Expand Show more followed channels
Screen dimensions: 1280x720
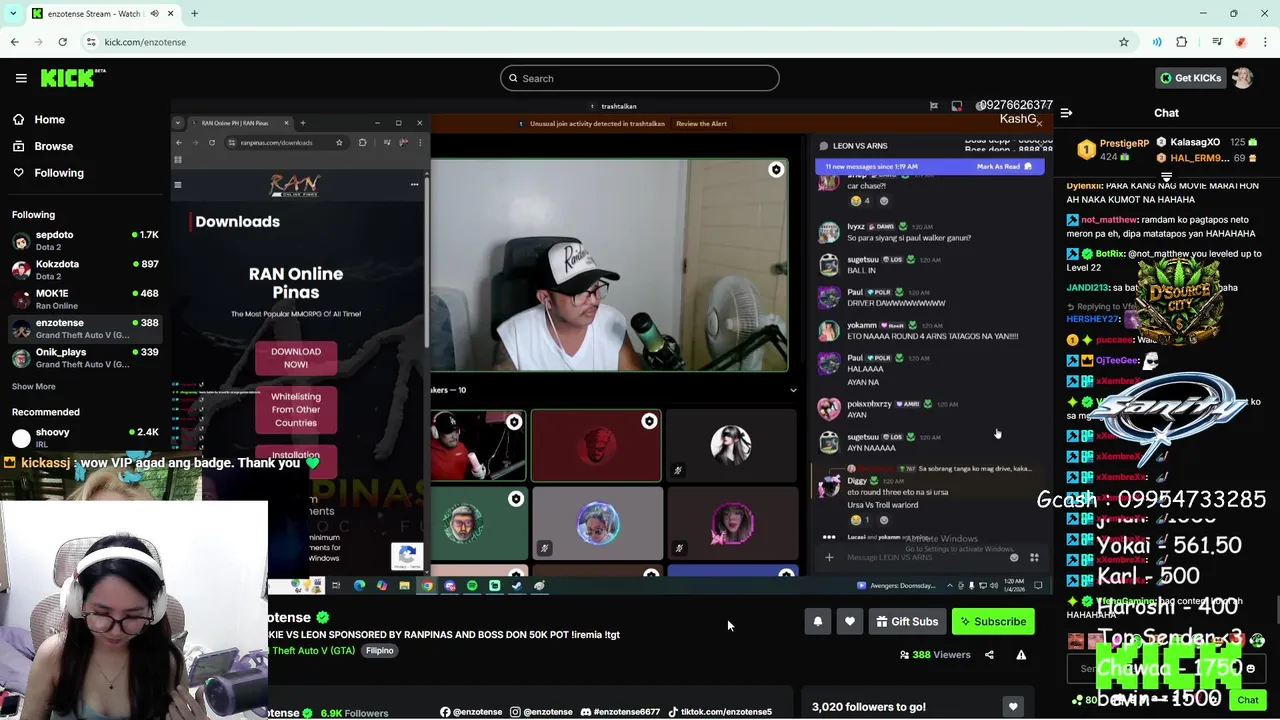tap(34, 386)
